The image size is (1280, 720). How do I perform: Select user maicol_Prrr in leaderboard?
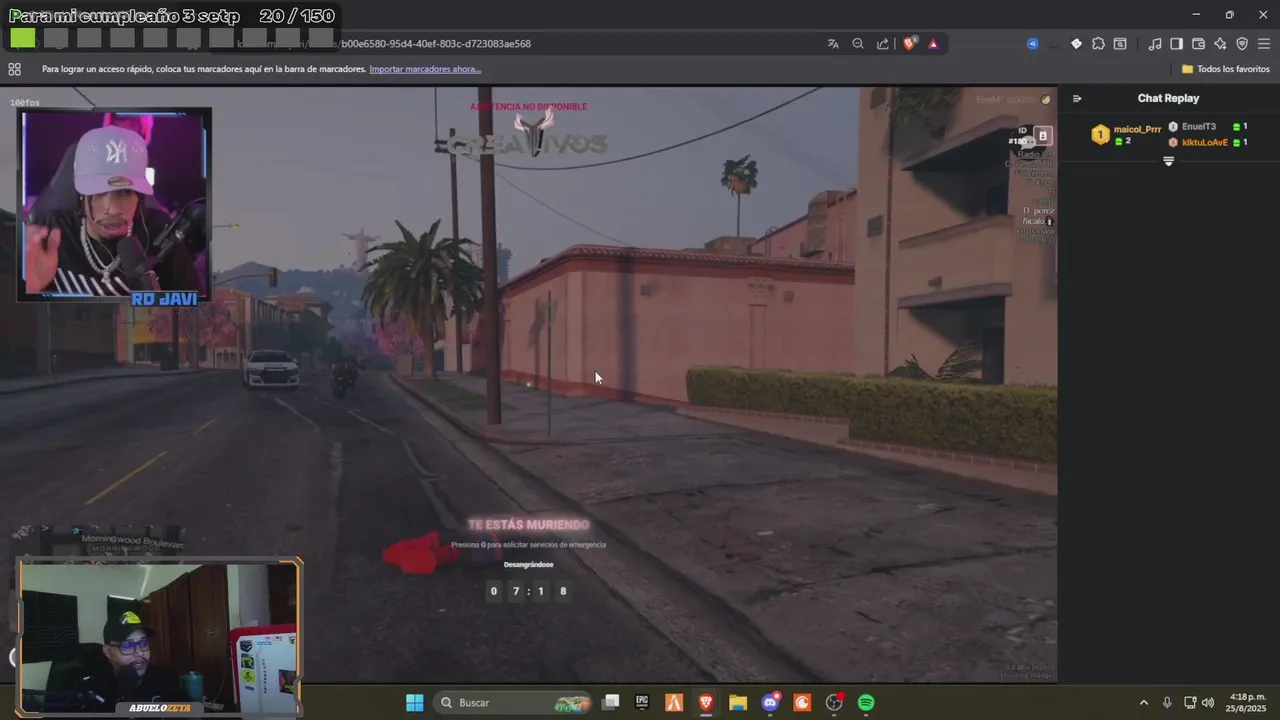[x=1138, y=129]
